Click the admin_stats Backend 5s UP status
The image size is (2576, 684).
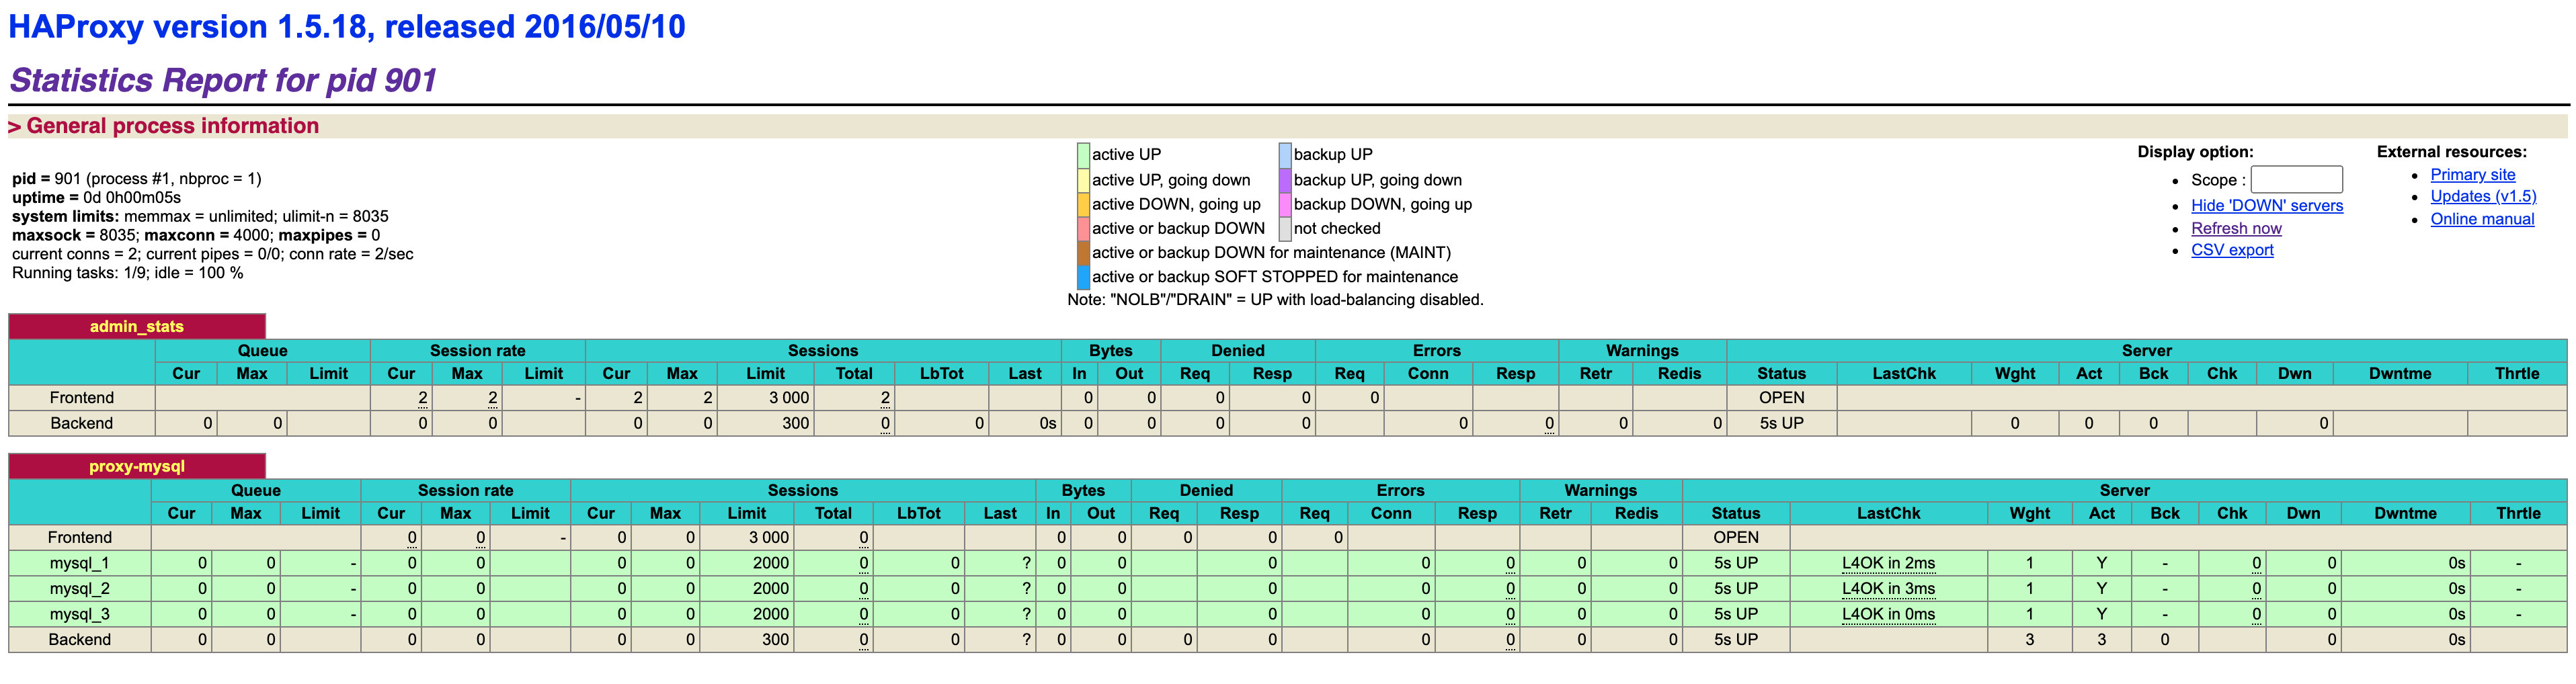point(1782,423)
